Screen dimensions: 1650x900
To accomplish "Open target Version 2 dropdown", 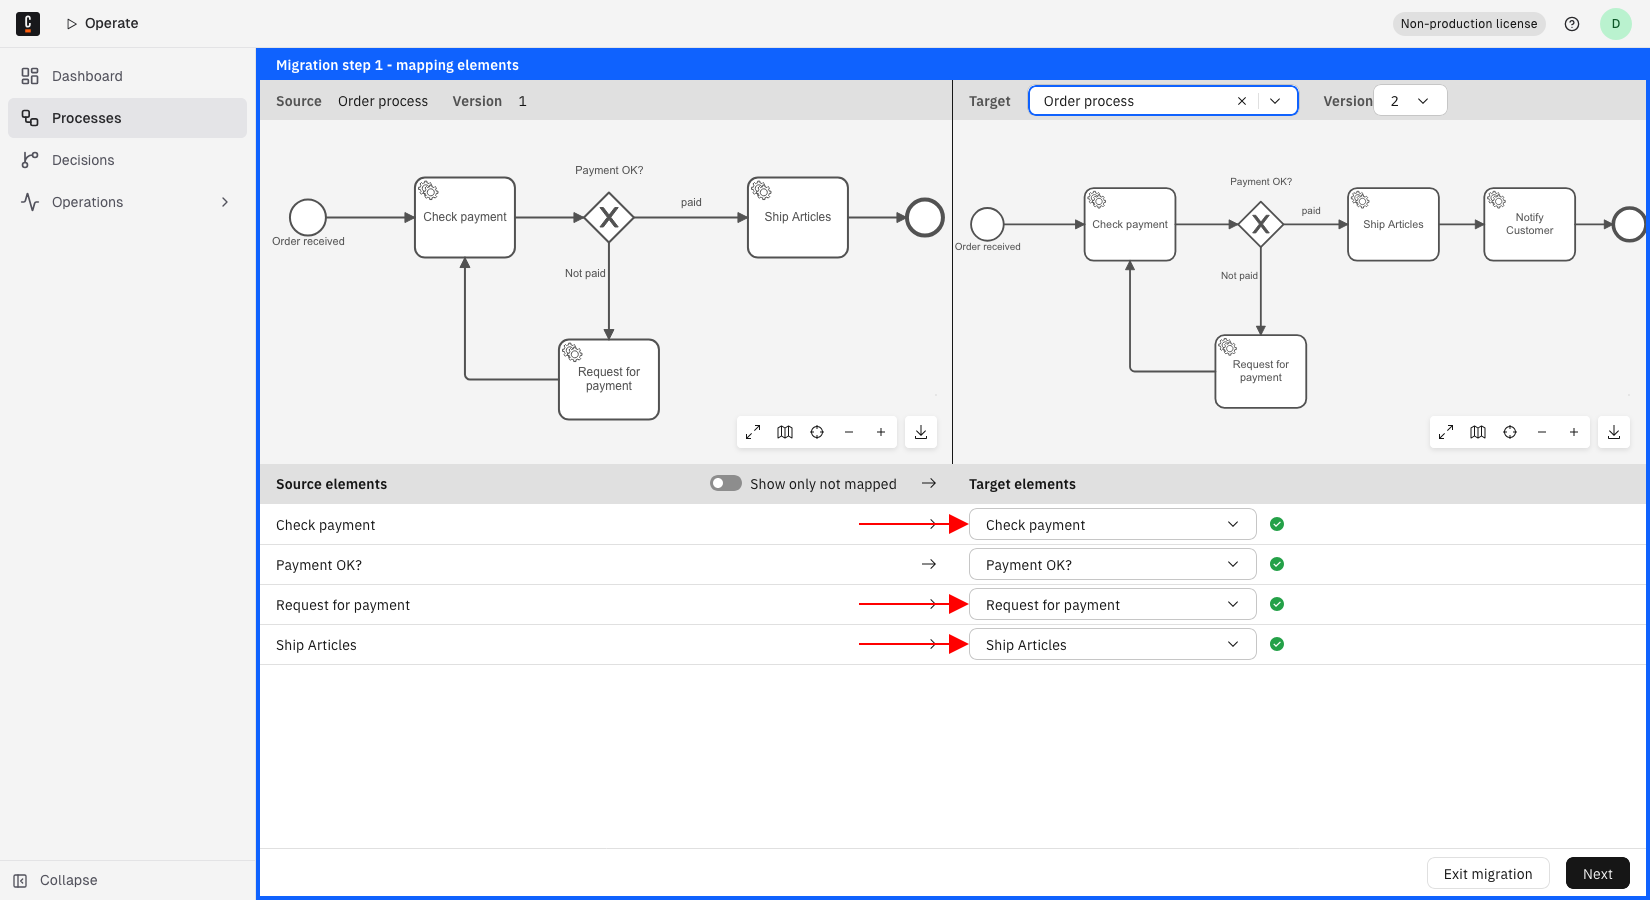I will [x=1410, y=101].
